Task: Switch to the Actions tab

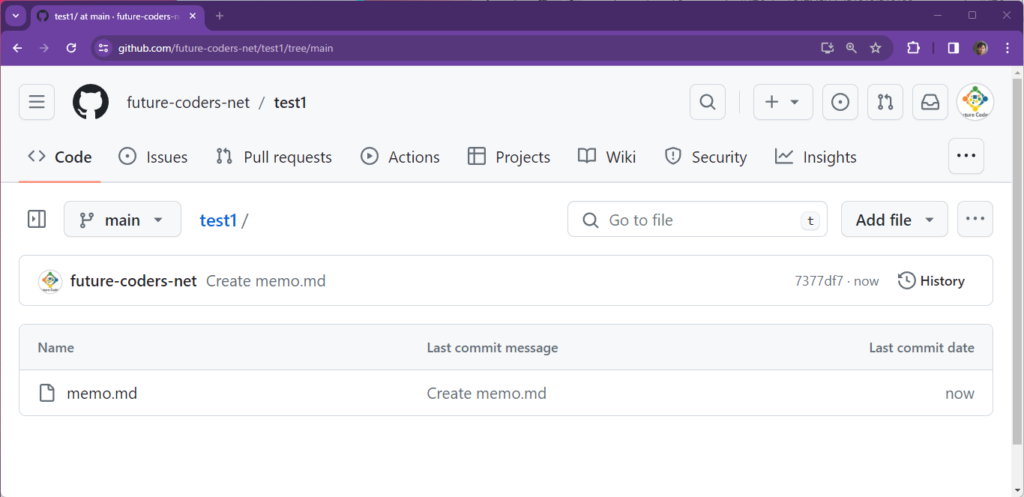Action: point(400,157)
